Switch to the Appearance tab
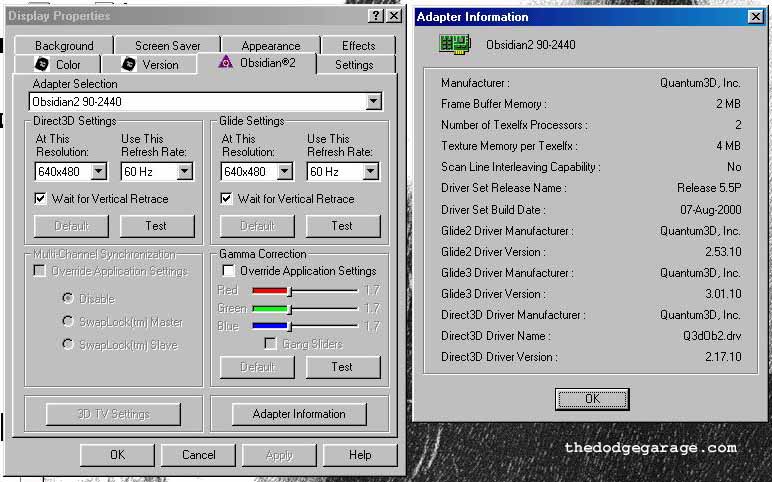 [271, 46]
